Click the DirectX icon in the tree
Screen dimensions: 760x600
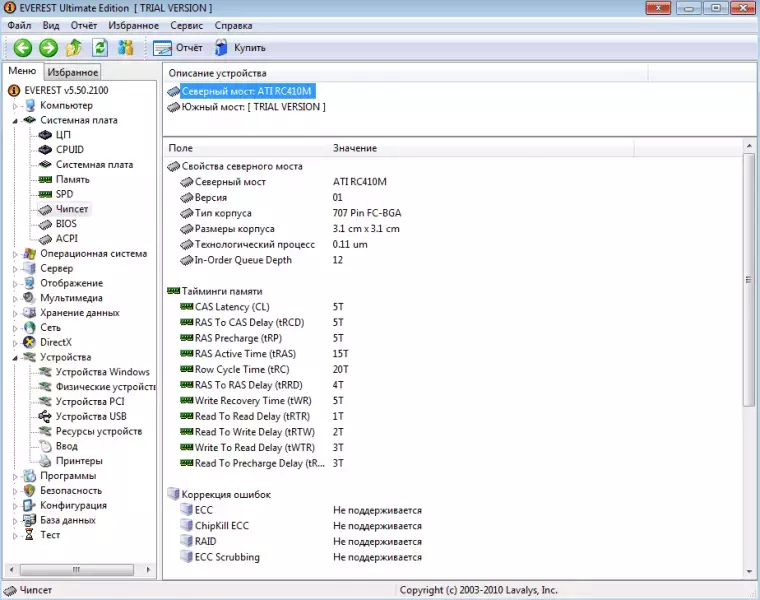pyautogui.click(x=30, y=342)
